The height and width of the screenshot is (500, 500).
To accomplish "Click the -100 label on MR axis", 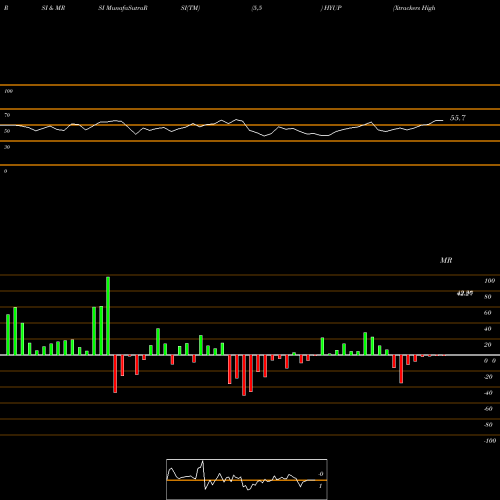I will coord(490,441).
